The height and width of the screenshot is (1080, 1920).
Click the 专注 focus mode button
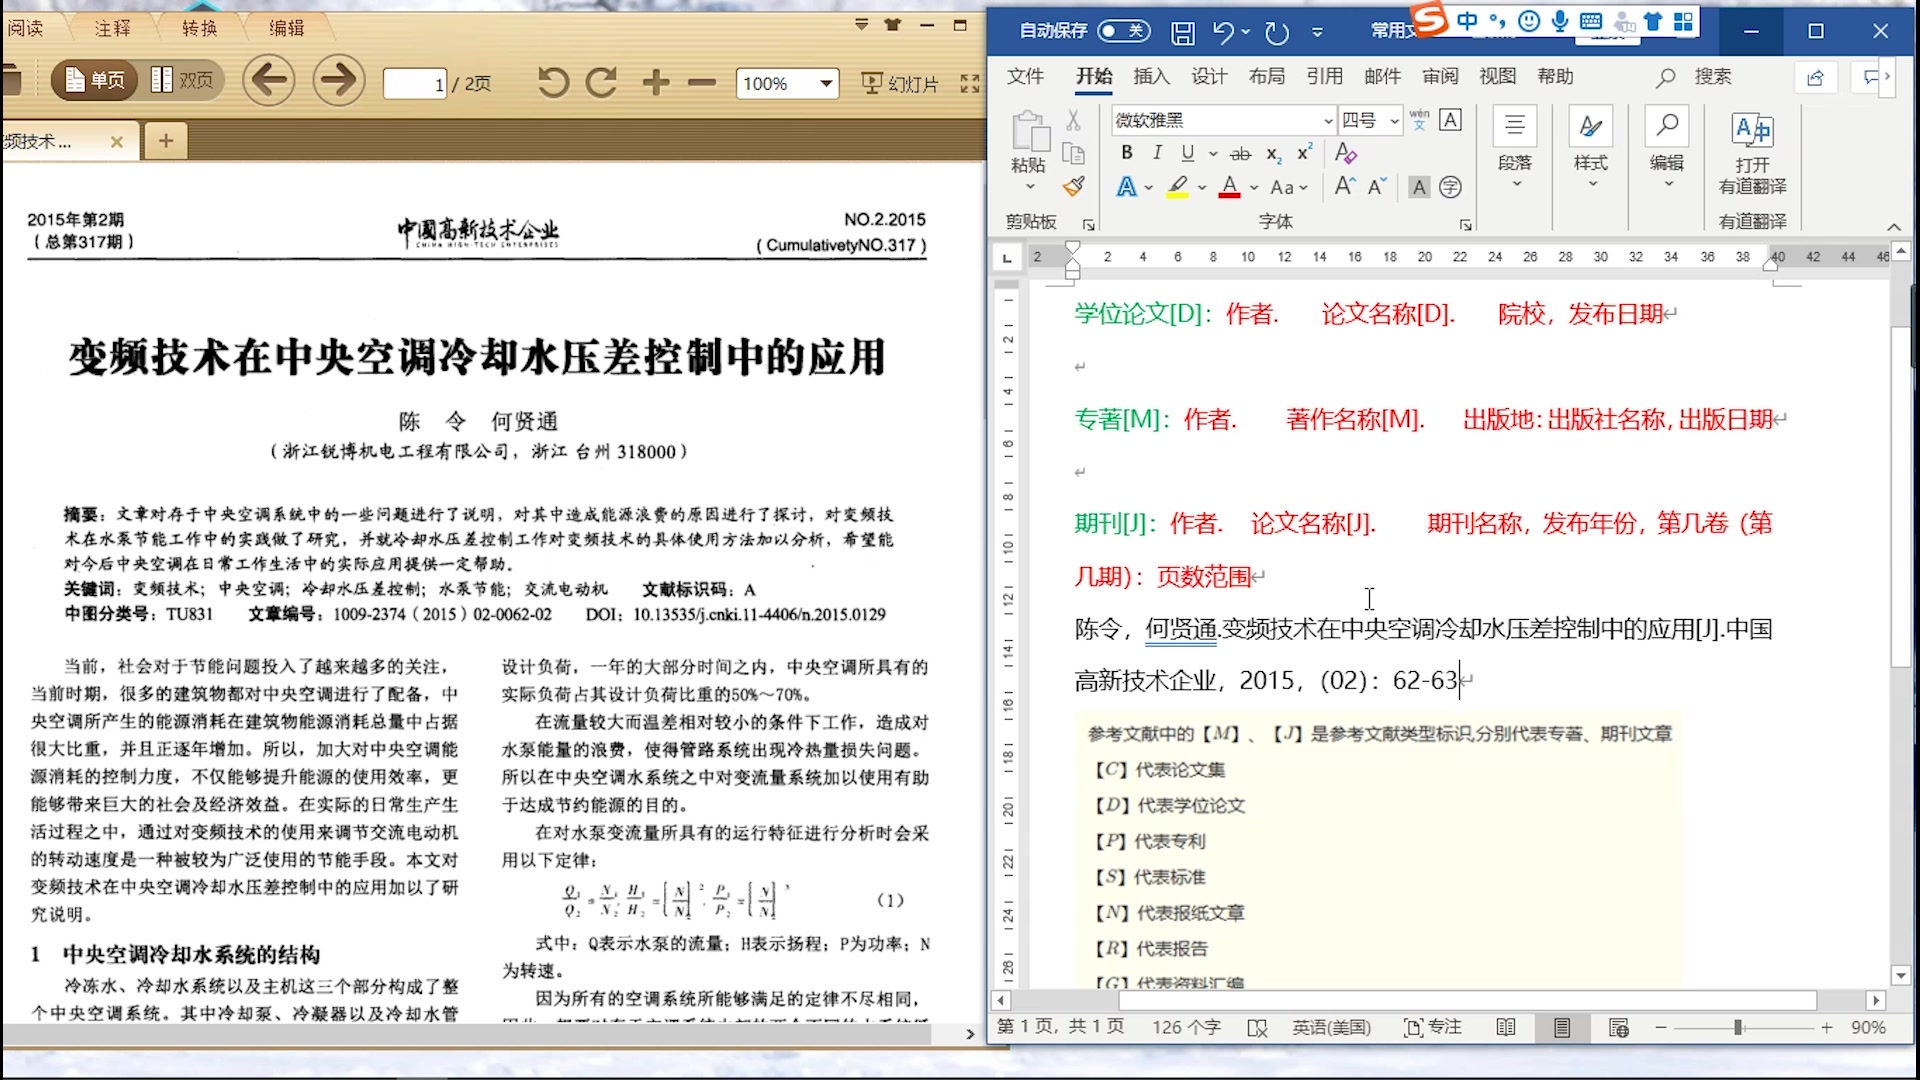[x=1432, y=1027]
